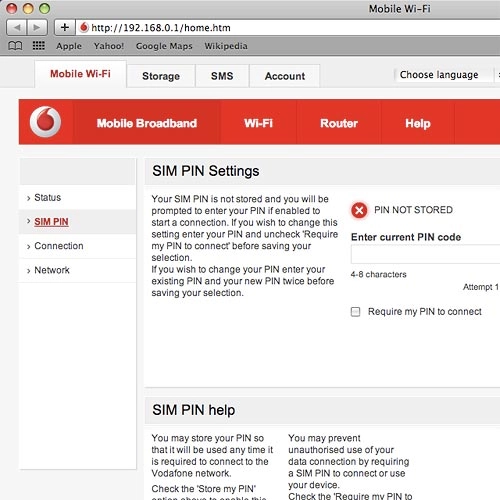Switch to the Storage tab
This screenshot has width=500, height=500.
click(161, 76)
